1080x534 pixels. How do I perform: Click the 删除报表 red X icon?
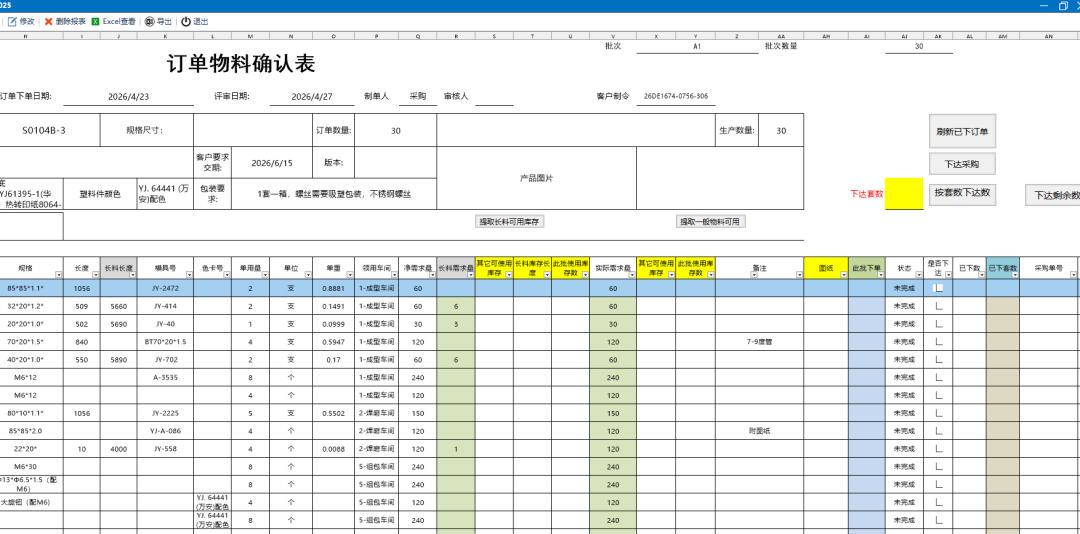coord(49,21)
